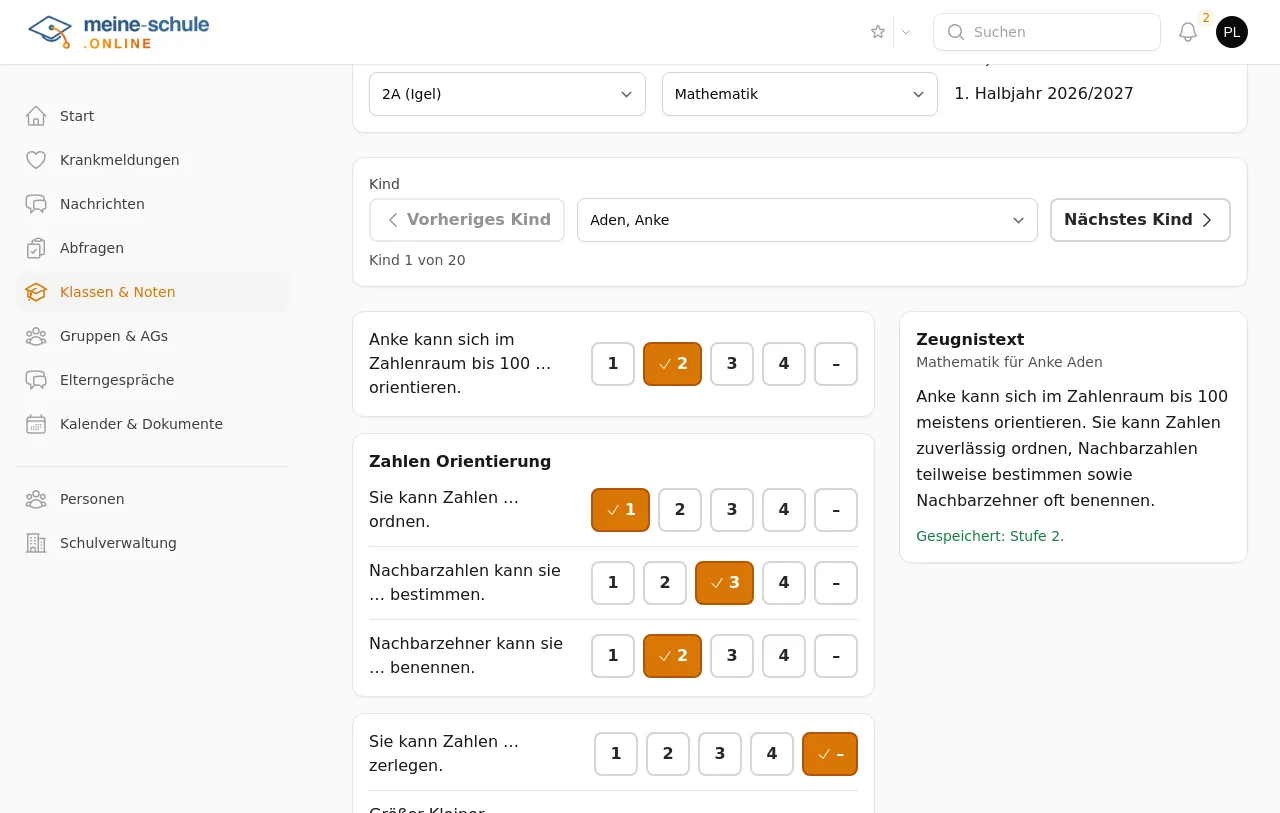
Task: Select grade 1 for Nachbarzehner benennen
Action: (x=613, y=656)
